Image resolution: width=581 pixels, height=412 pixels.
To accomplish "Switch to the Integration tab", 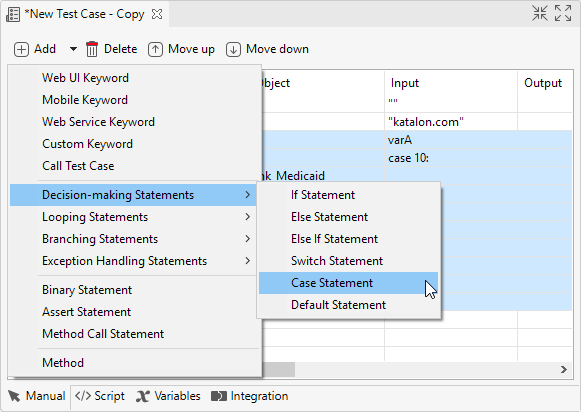I will pos(250,396).
